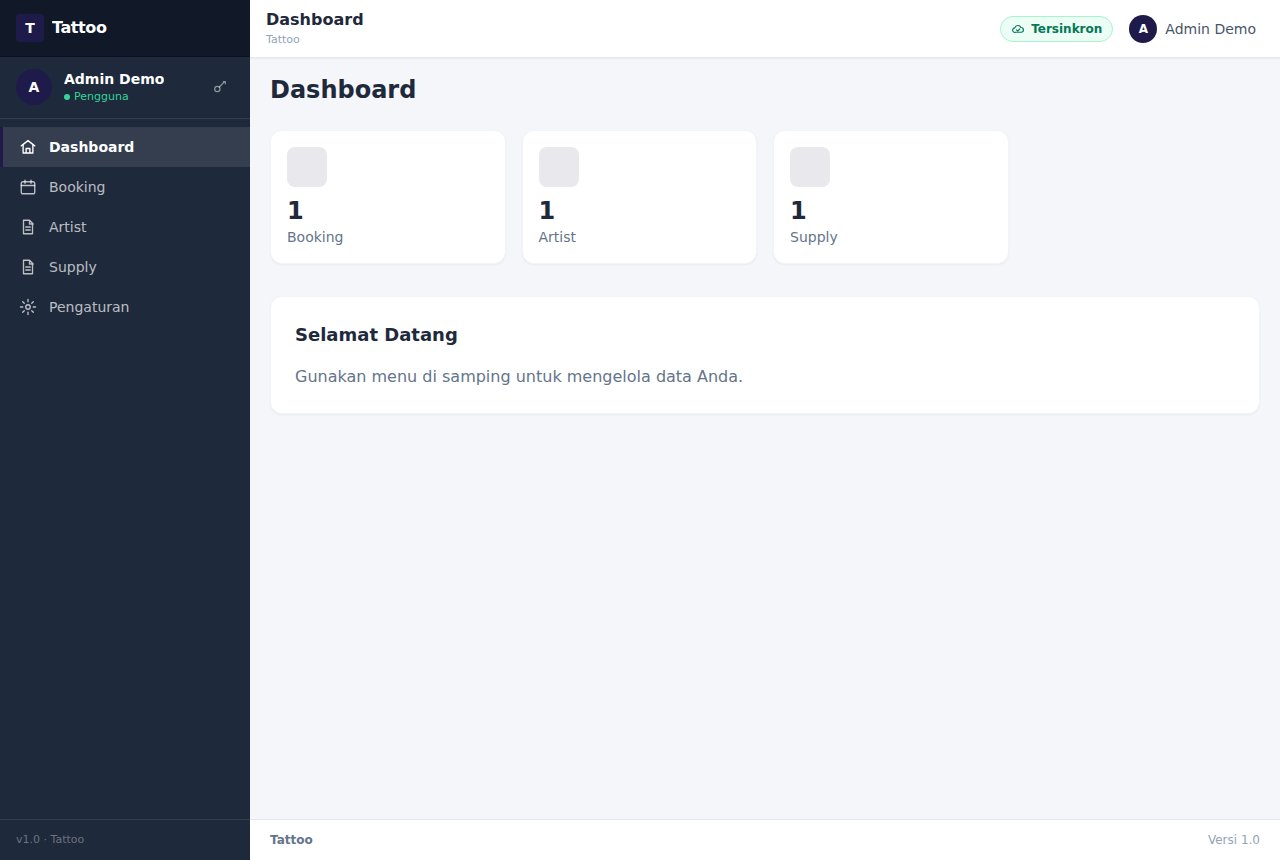This screenshot has width=1280, height=860.
Task: Click the Tersinkron sync status badge
Action: (1056, 29)
